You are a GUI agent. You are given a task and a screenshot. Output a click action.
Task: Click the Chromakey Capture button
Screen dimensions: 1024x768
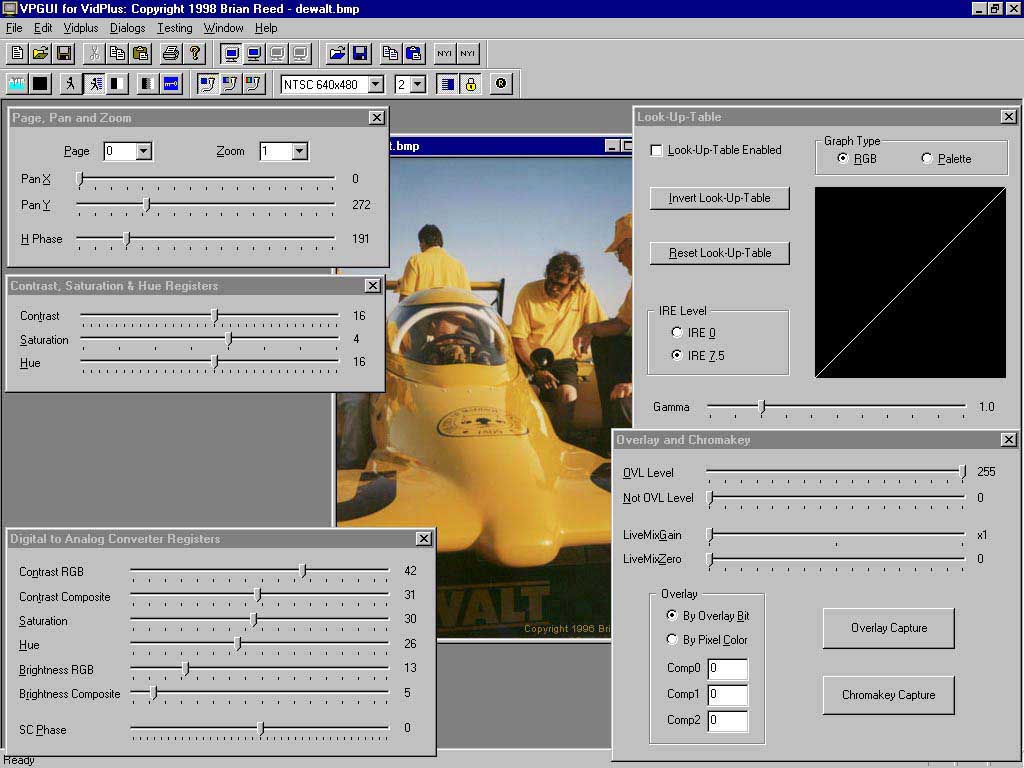(888, 695)
